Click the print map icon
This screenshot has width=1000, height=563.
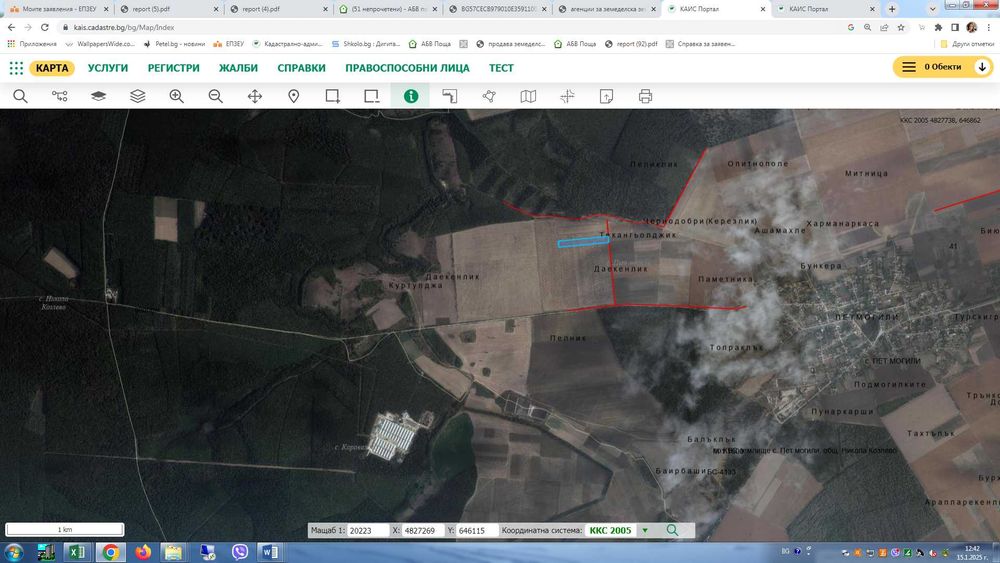coord(645,96)
